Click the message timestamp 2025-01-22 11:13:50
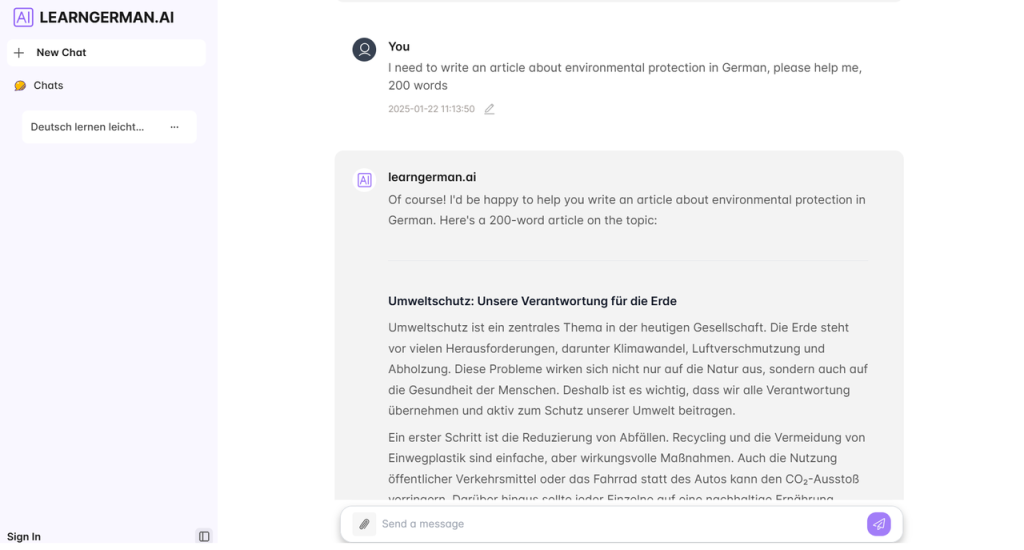 431,109
